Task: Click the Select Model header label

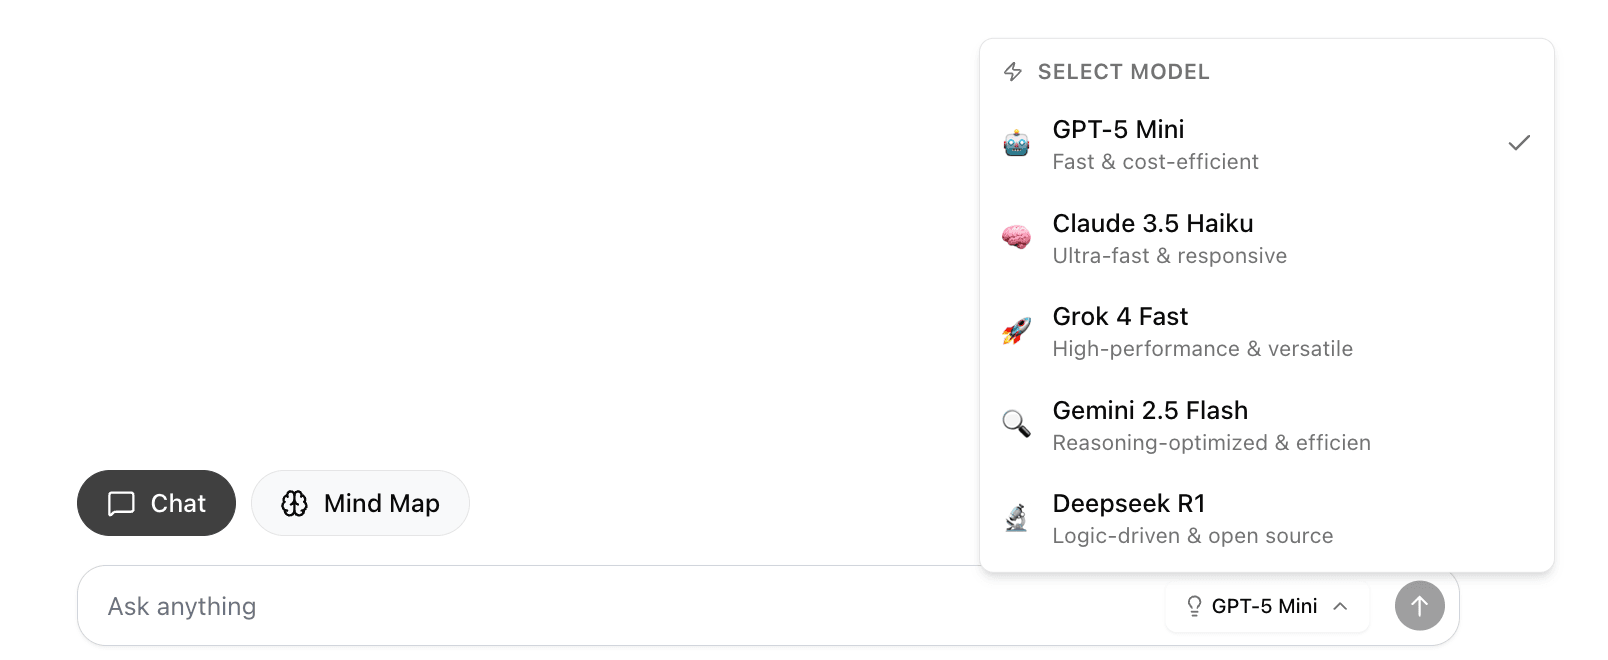Action: 1123,72
